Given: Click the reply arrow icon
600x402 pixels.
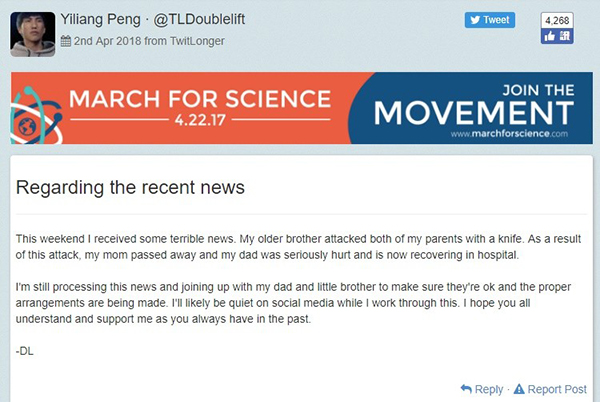Looking at the screenshot, I should point(466,389).
